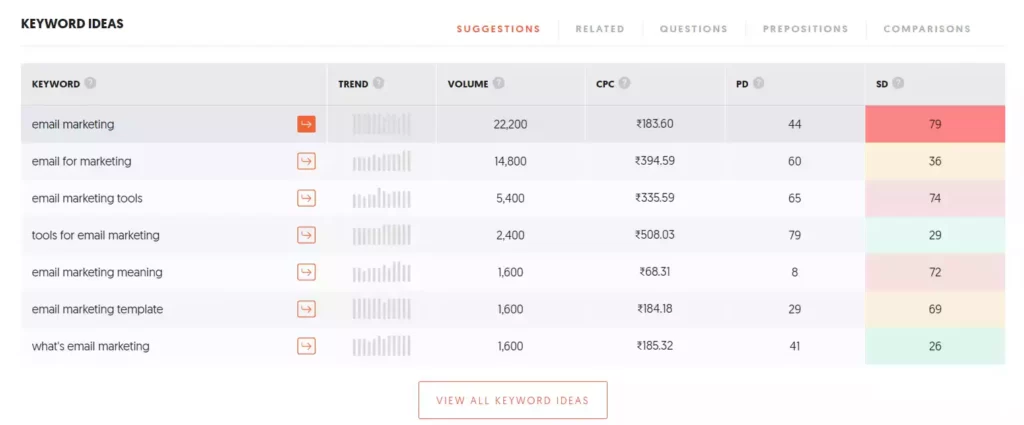Click keyword text 'email marketing tools'

tap(87, 198)
